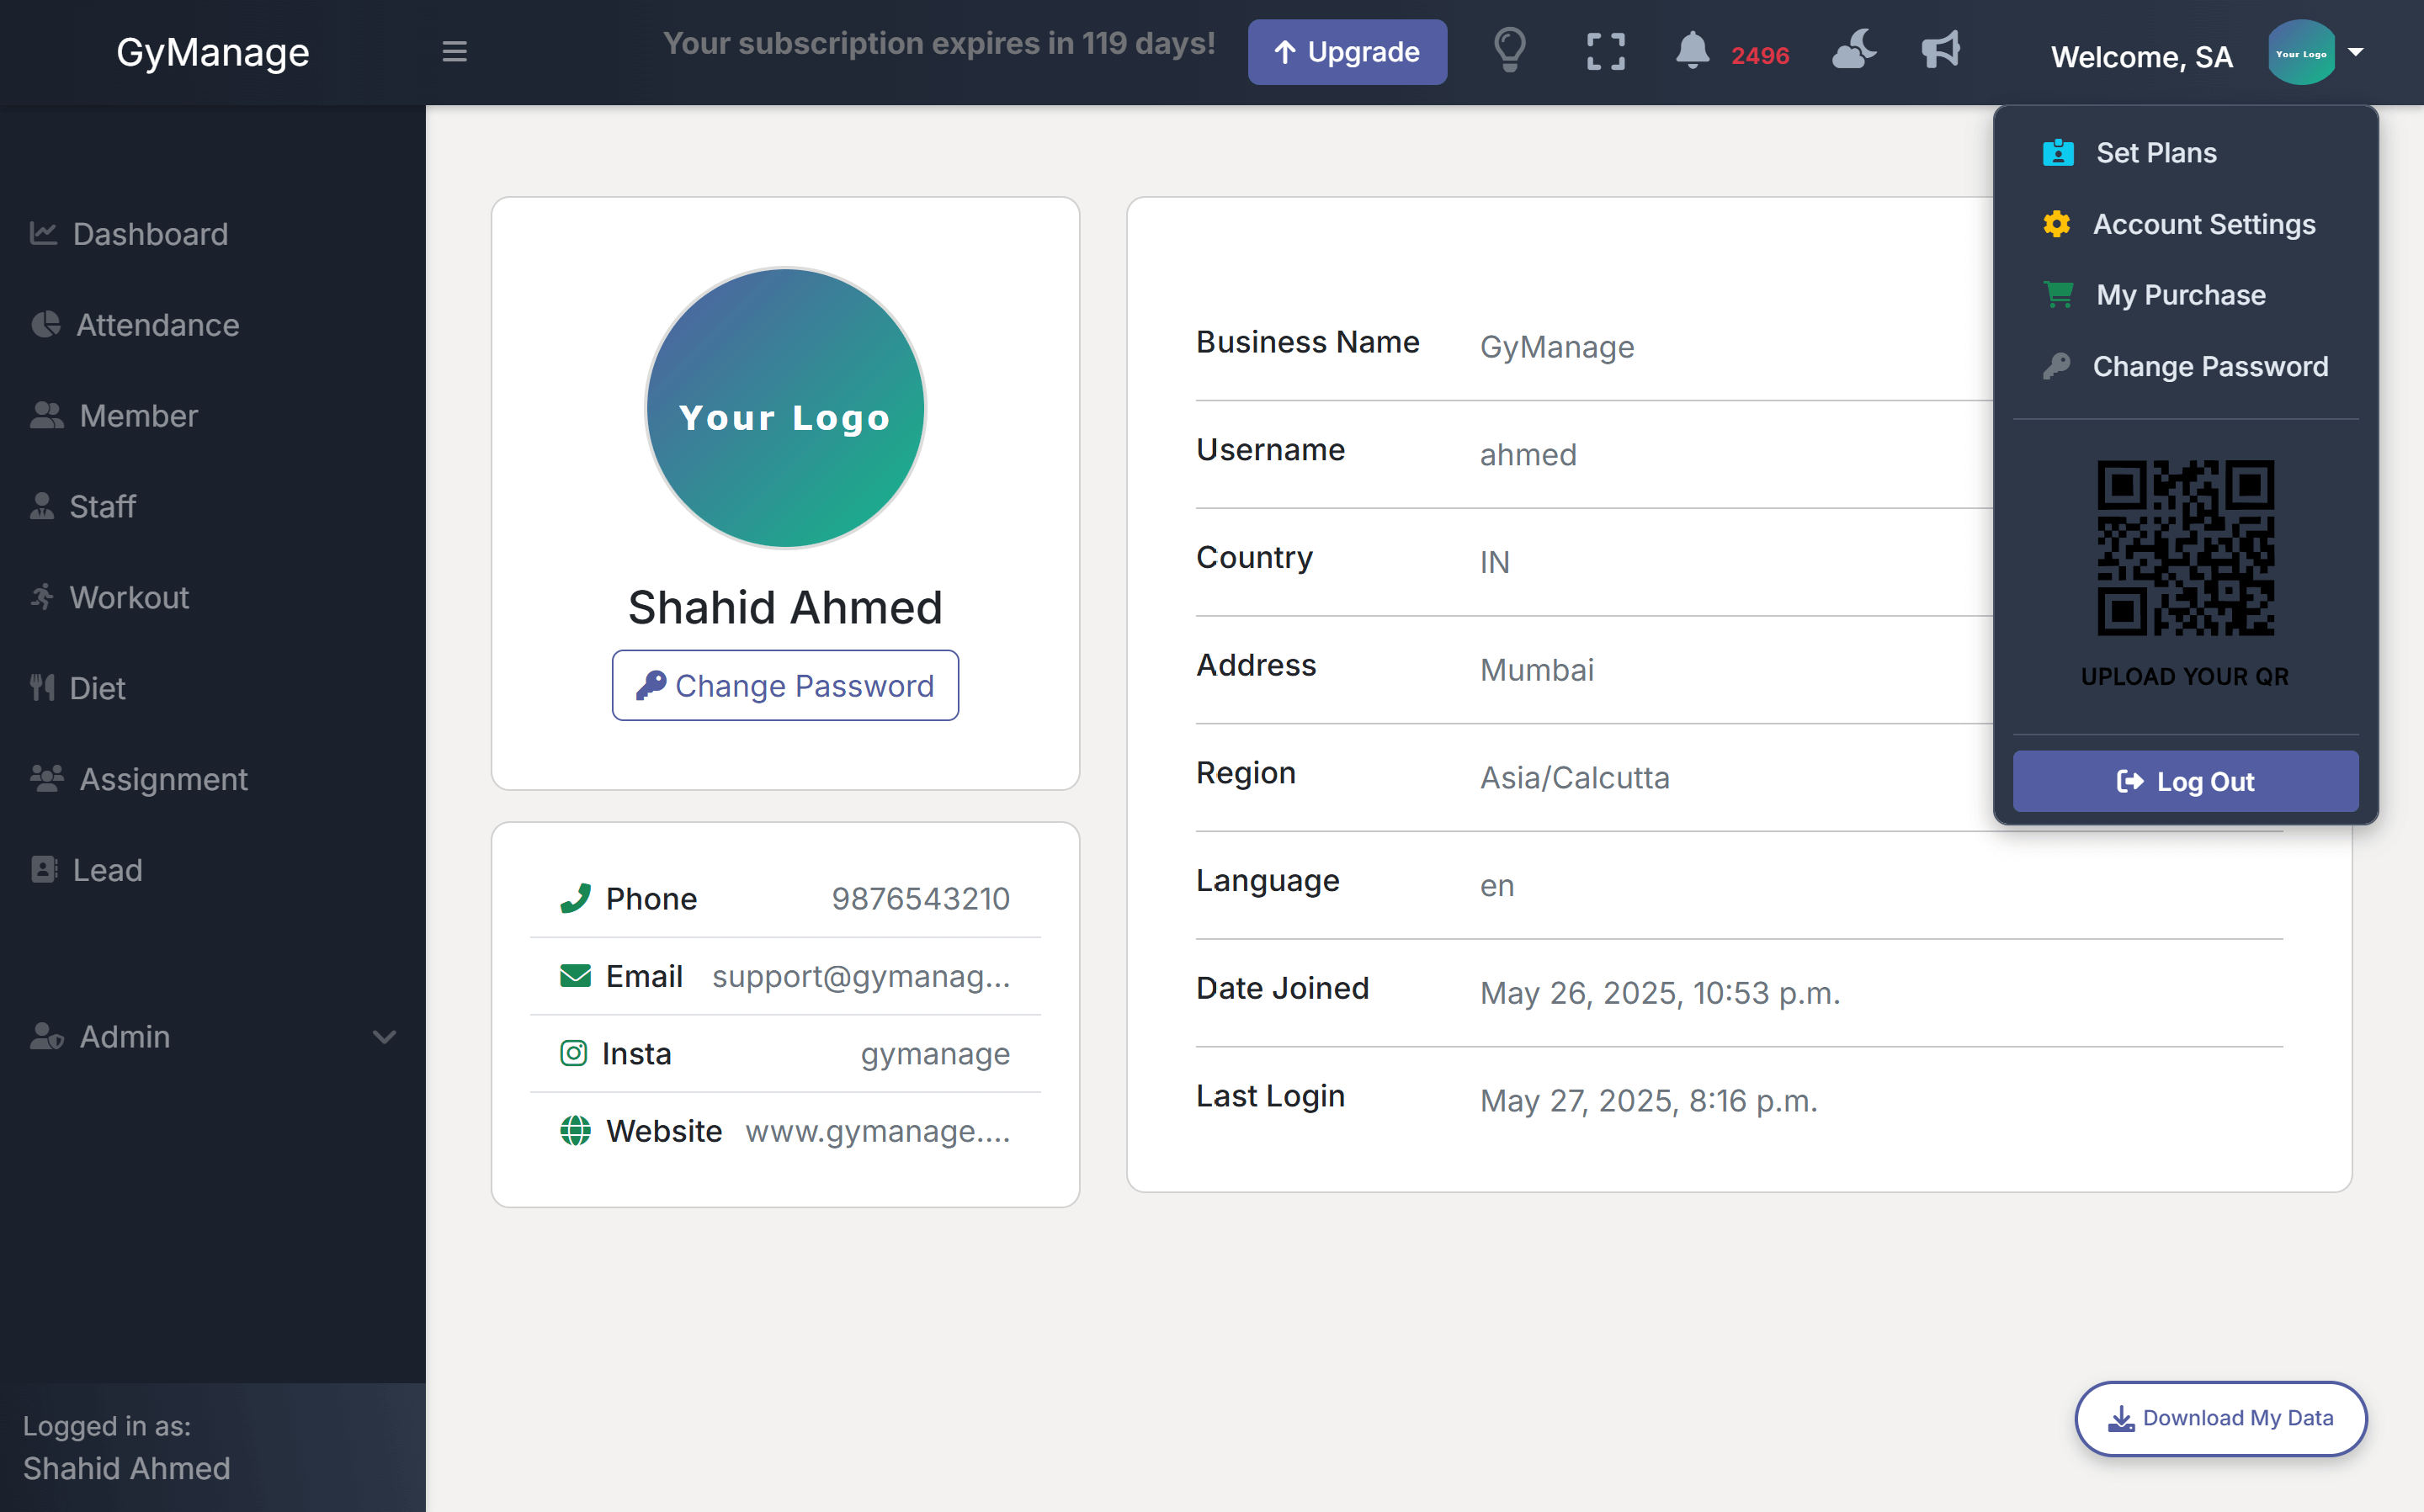Click the Shahid Ahmed profile name heading
The image size is (2424, 1512).
click(785, 608)
